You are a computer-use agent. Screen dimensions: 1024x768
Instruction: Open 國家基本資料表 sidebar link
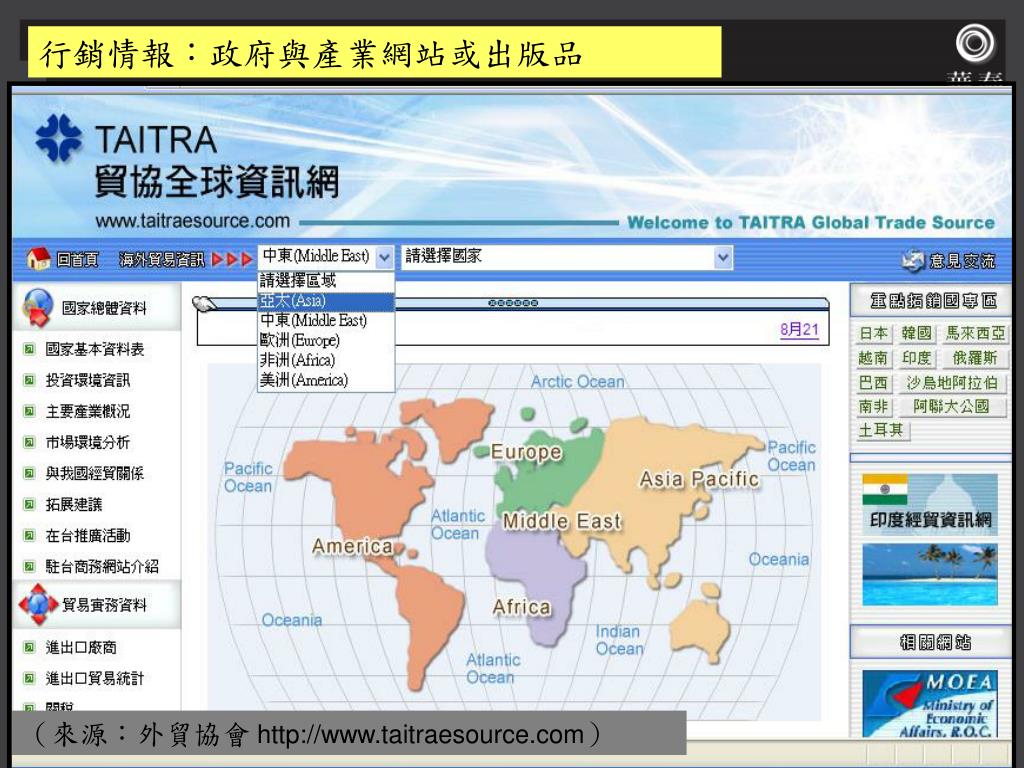95,349
